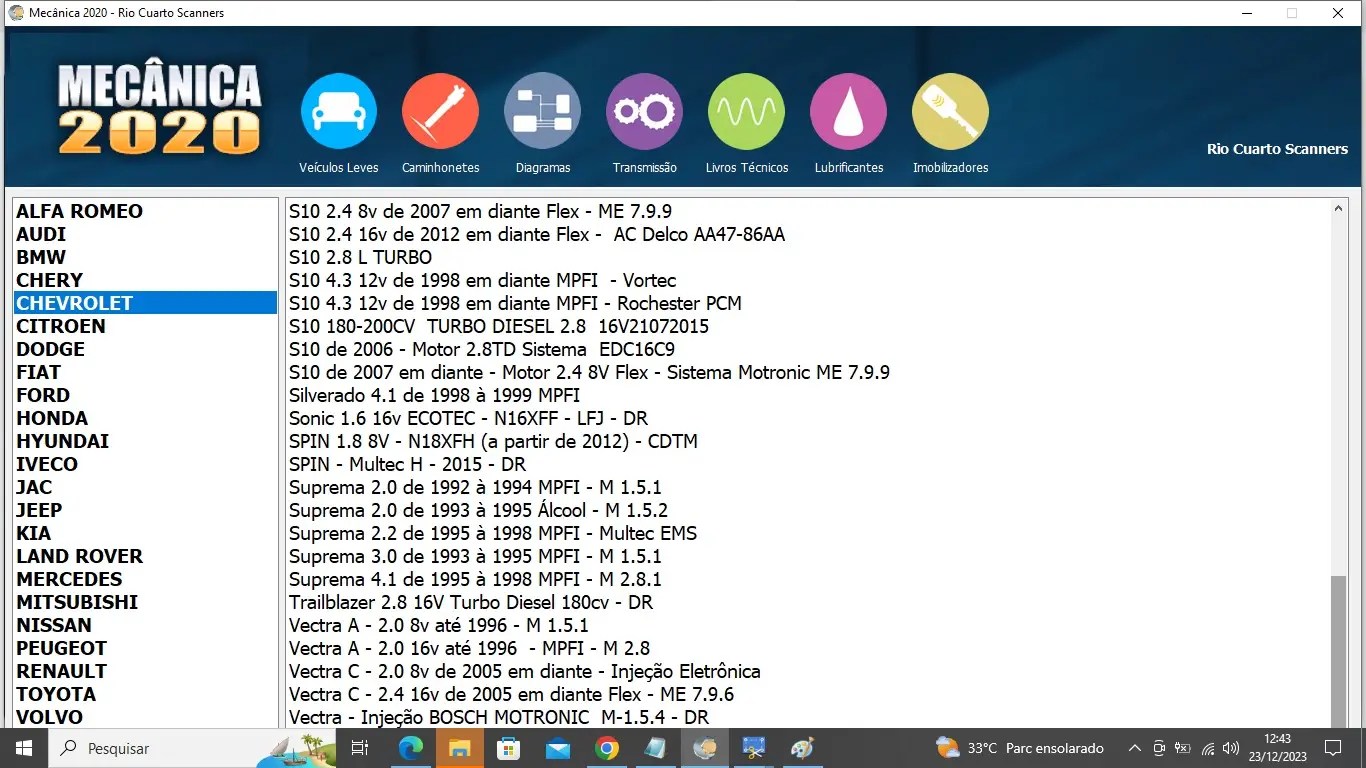Viewport: 1366px width, 768px height.
Task: Open S10 2.4 16v AC Delco AA47-86AA entry
Action: click(x=537, y=234)
